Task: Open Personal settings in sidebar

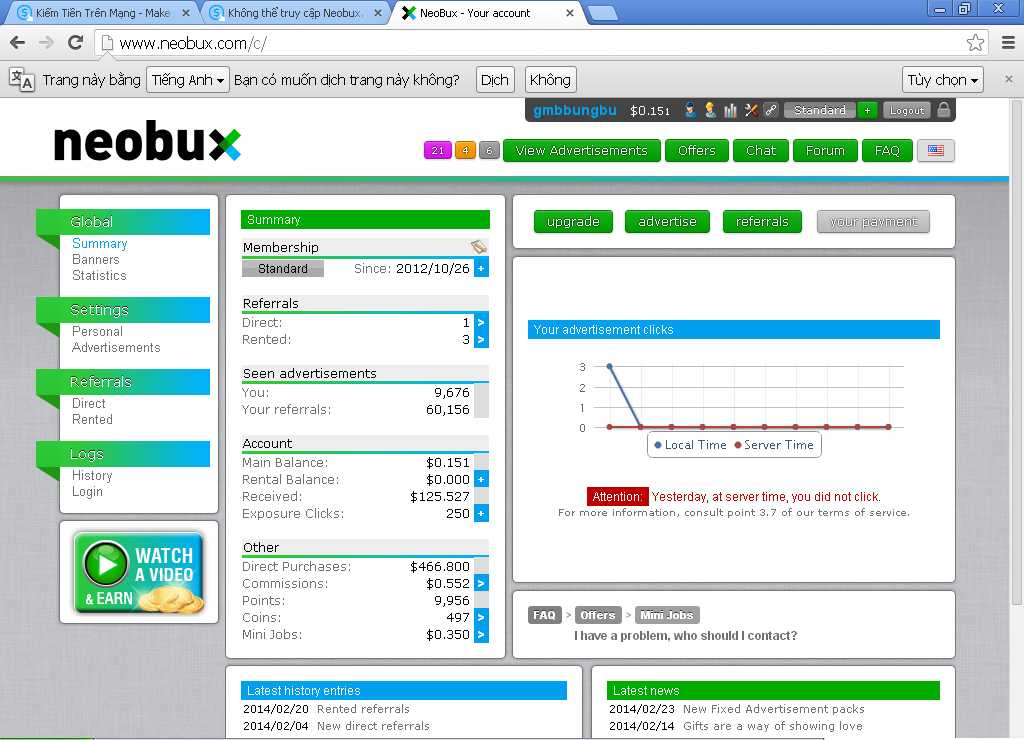Action: [x=97, y=331]
